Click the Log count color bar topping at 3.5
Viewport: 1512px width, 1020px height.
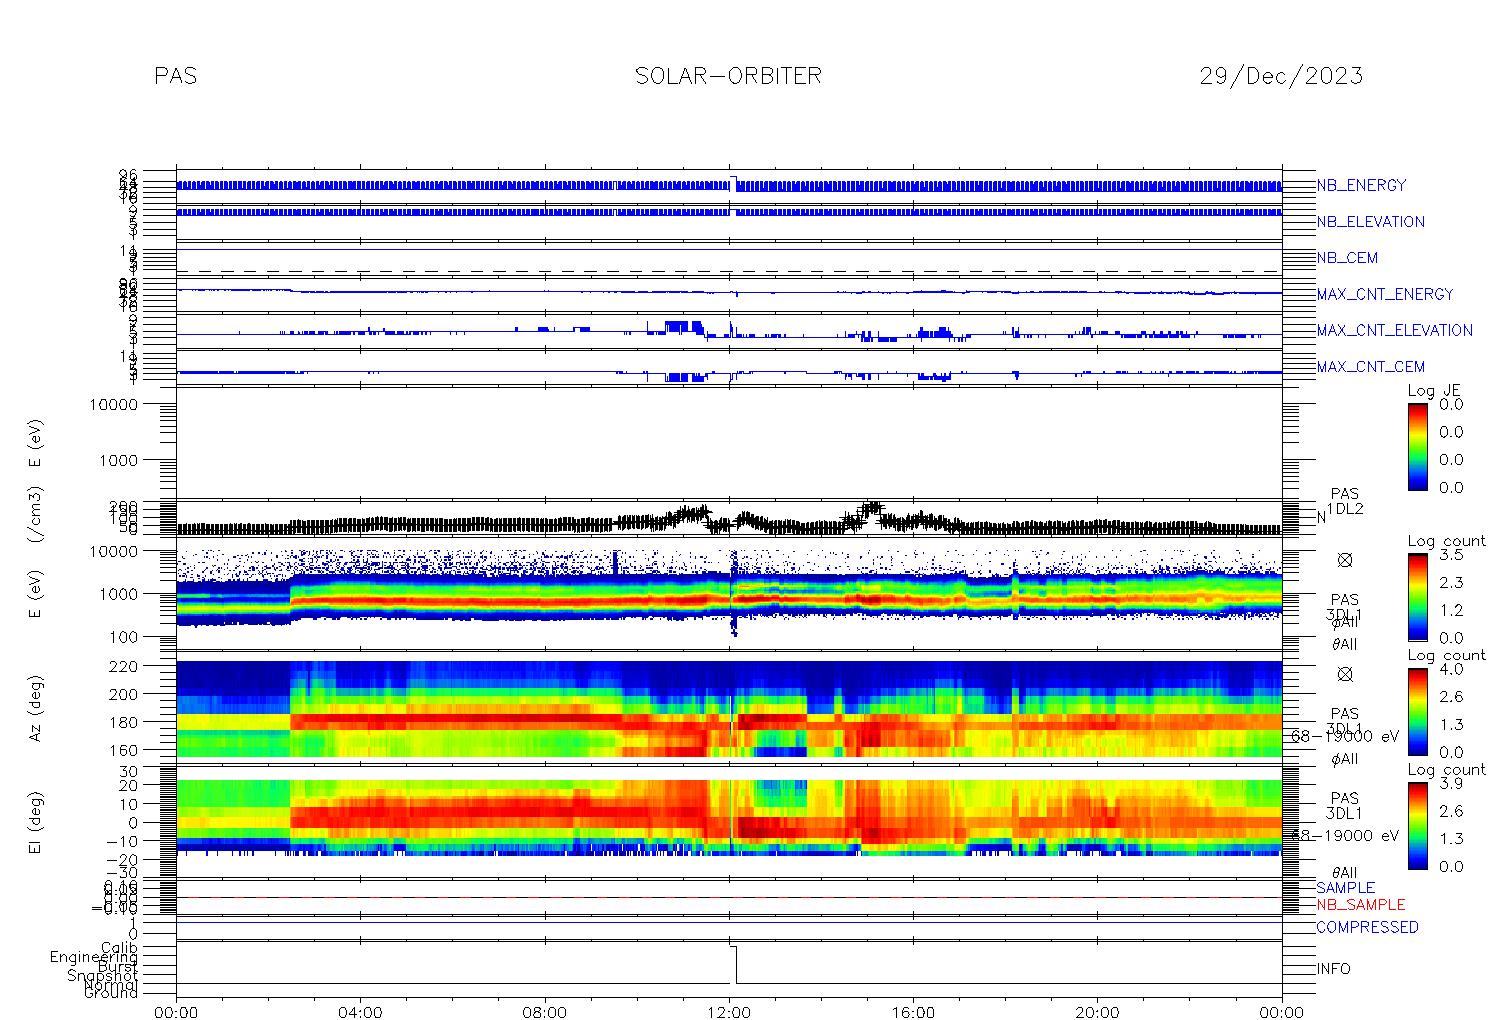tap(1418, 596)
